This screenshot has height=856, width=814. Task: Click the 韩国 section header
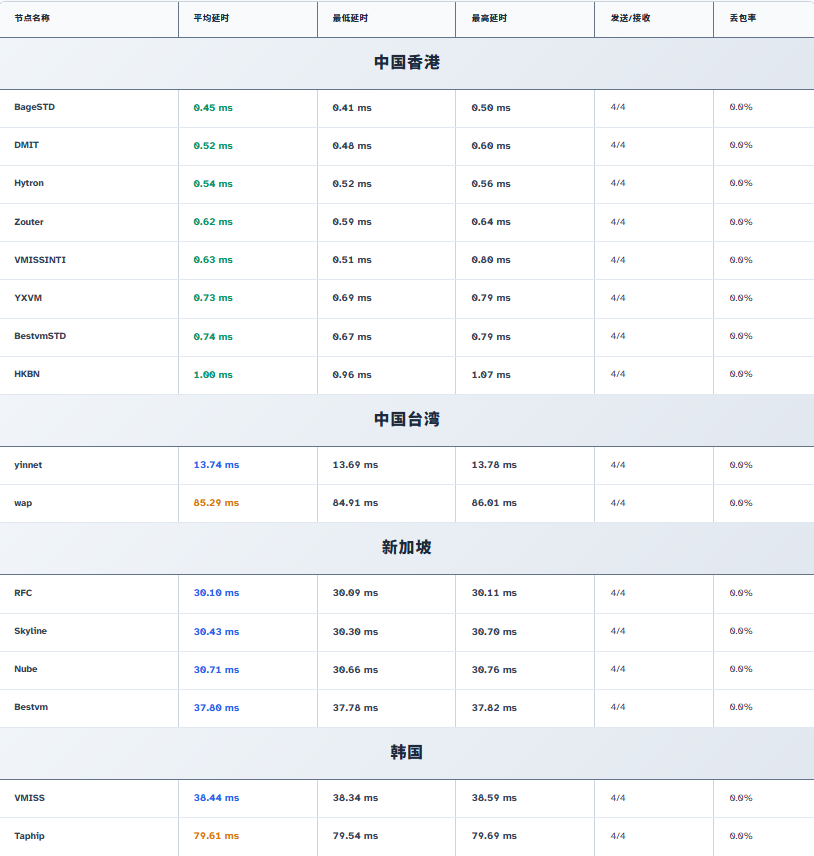pos(407,752)
